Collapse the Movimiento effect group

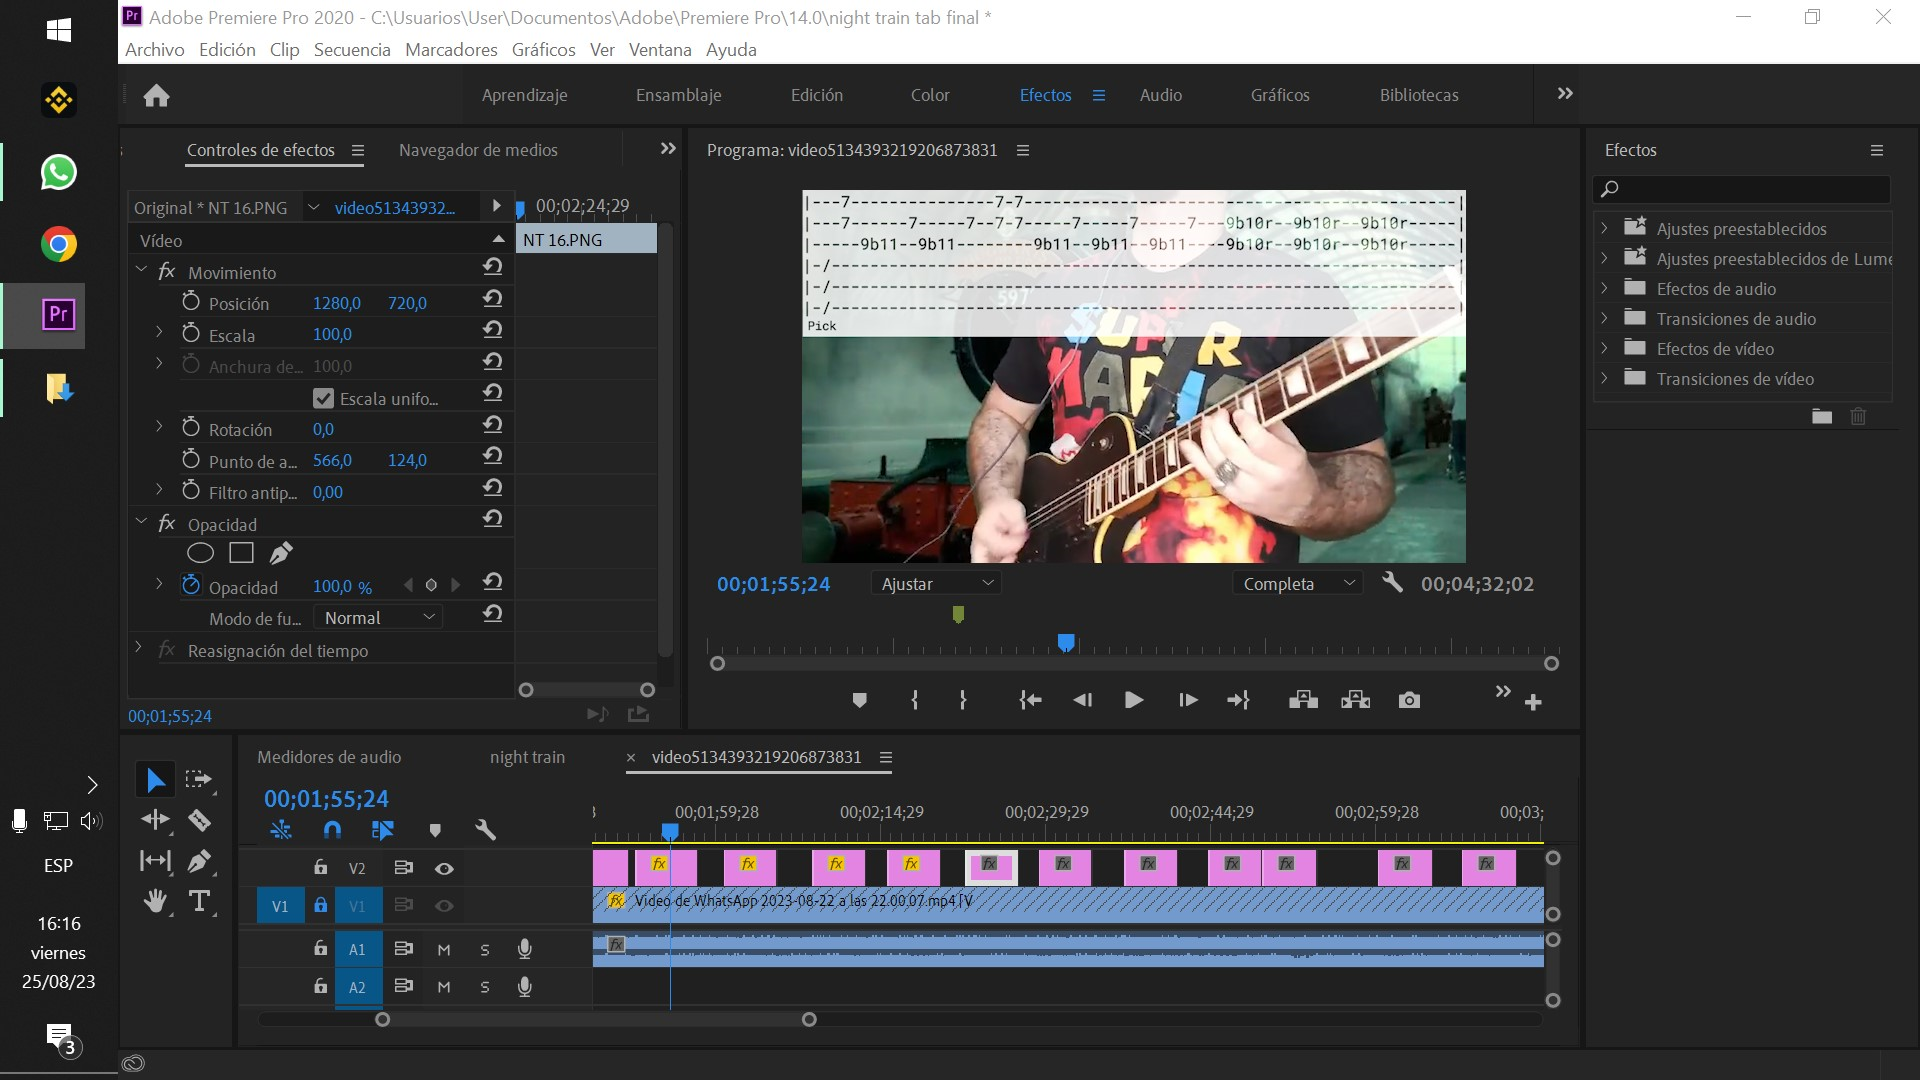141,270
